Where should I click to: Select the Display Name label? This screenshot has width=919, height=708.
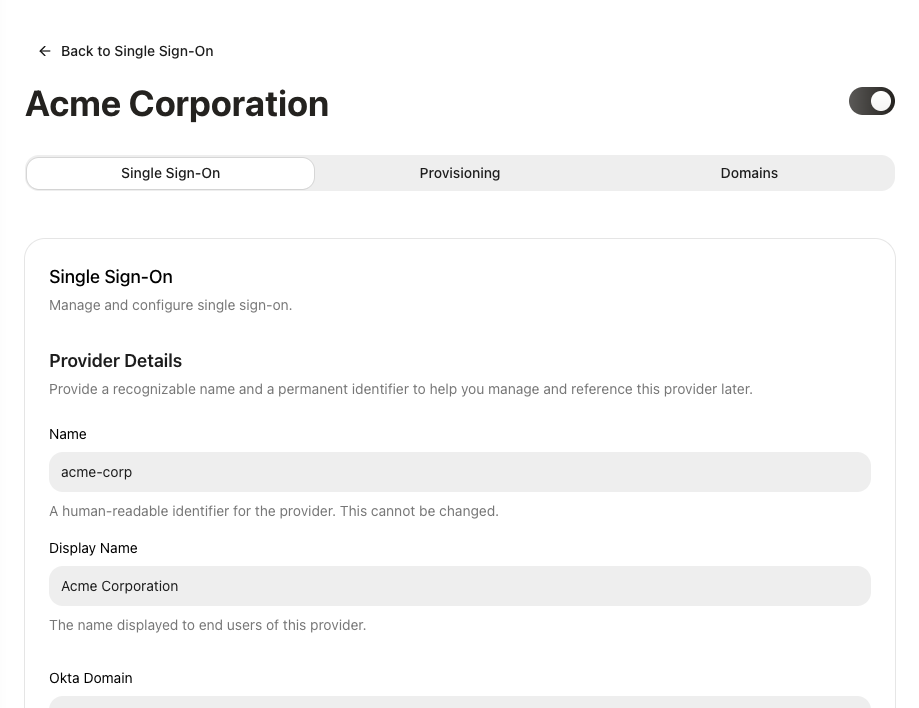93,548
